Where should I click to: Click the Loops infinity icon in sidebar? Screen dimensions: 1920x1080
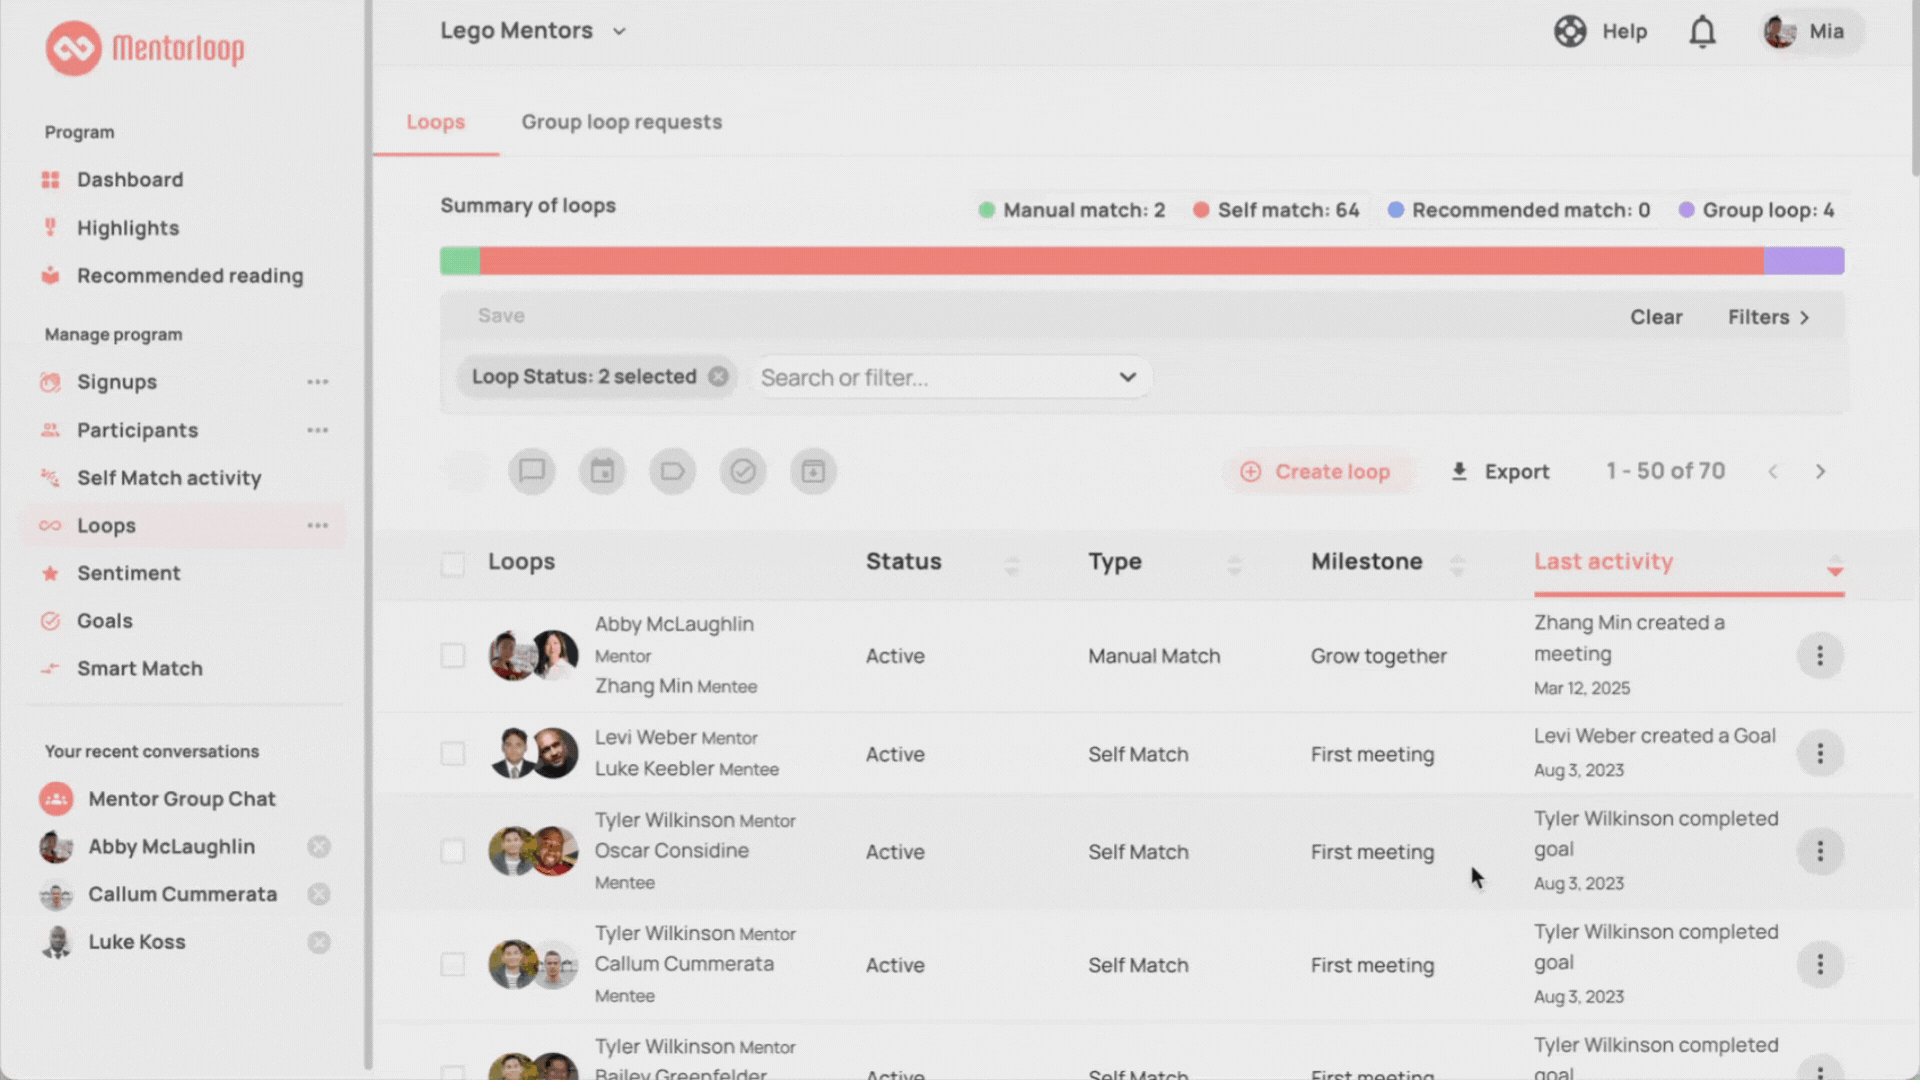pos(50,526)
